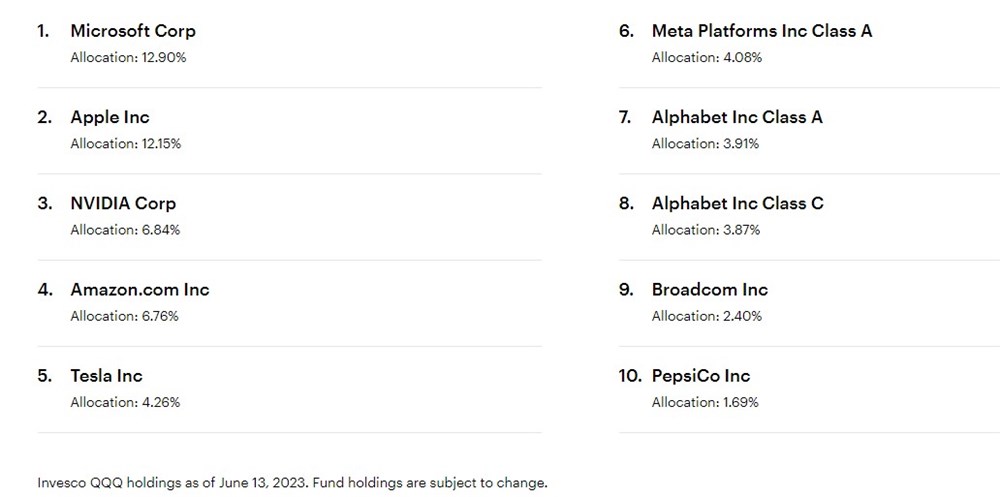Select PepsiCo's 1.69% allocation figure
Image resolution: width=1000 pixels, height=497 pixels.
[x=705, y=402]
